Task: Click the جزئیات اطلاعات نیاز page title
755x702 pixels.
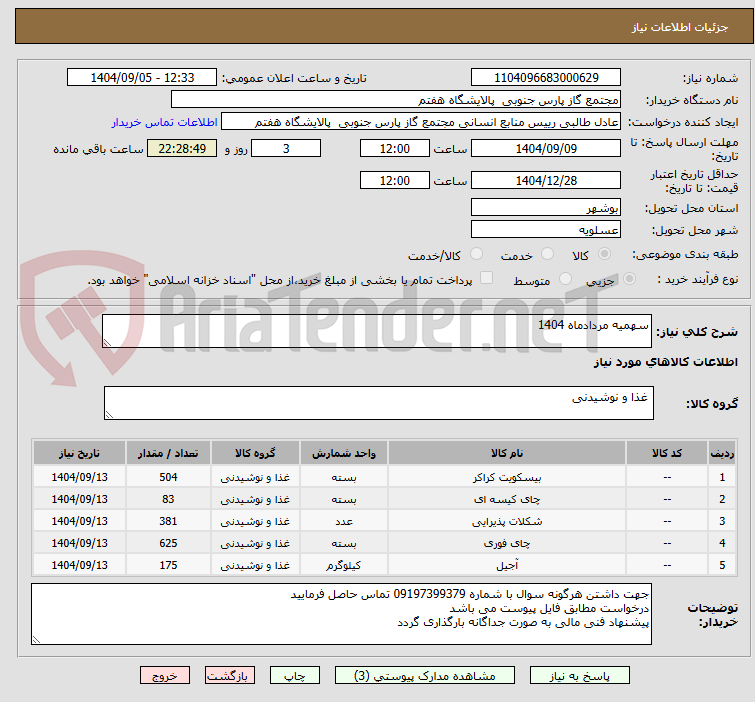Action: click(x=680, y=27)
